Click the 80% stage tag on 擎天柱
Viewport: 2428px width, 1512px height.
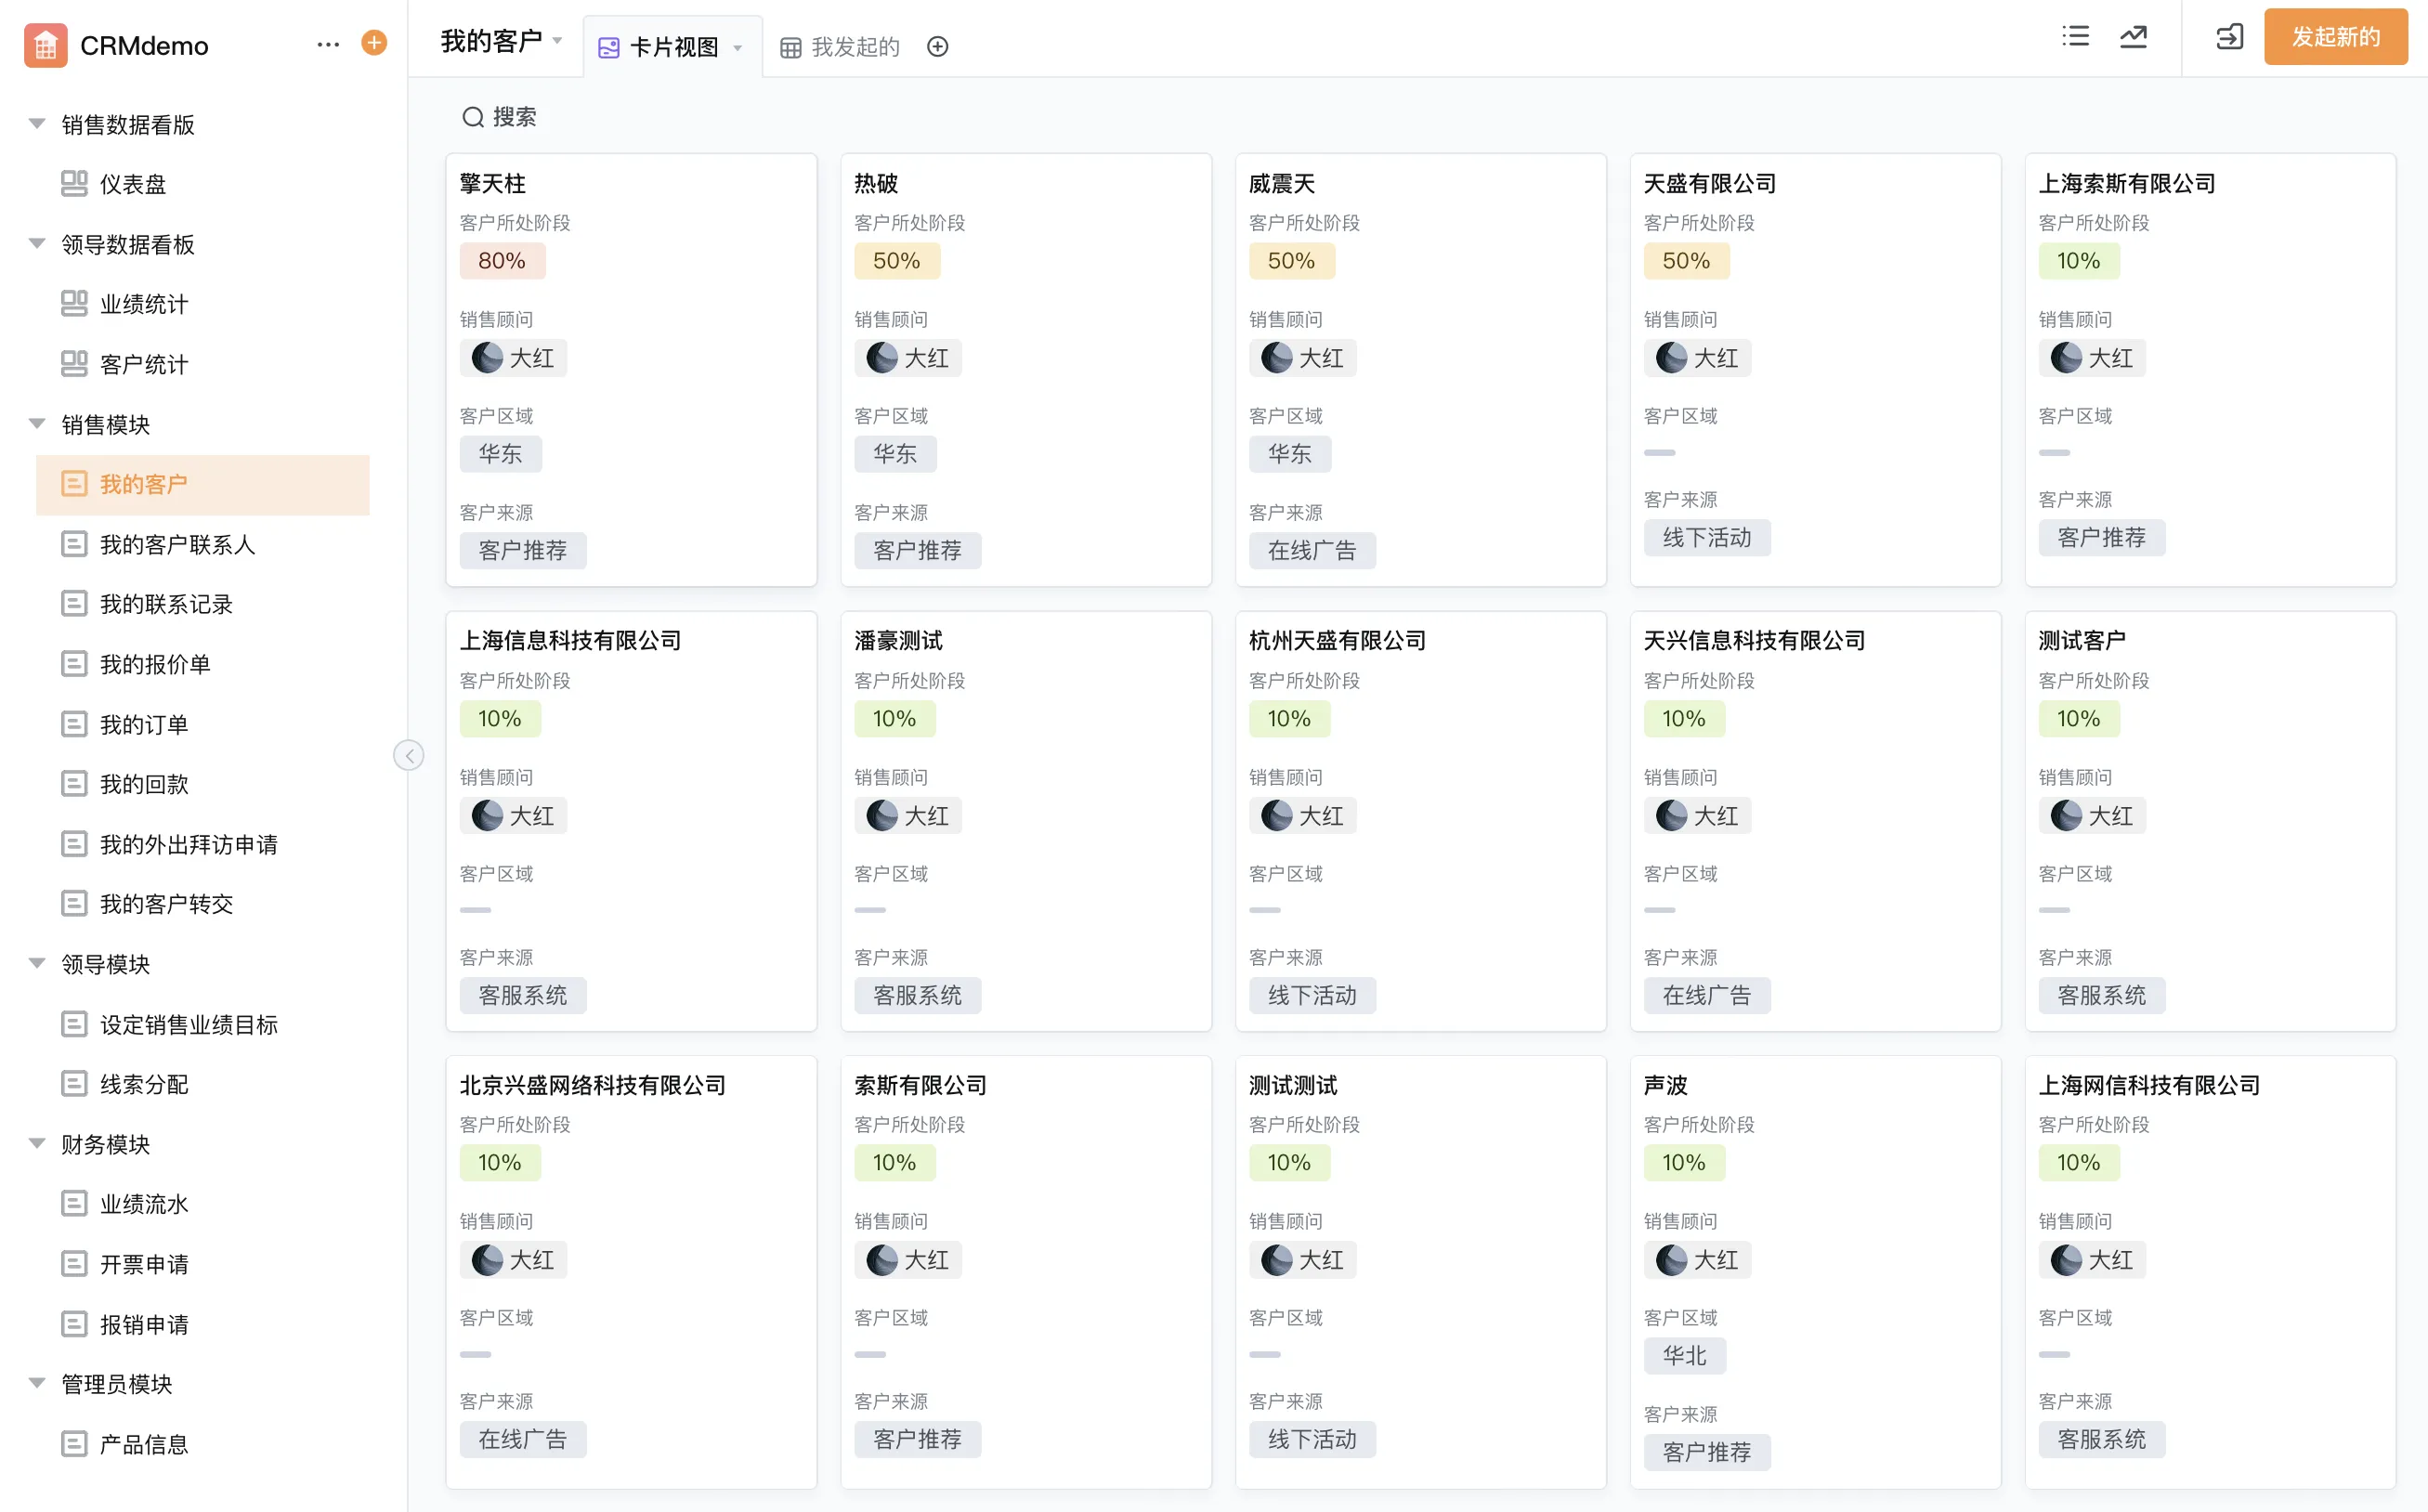502,261
